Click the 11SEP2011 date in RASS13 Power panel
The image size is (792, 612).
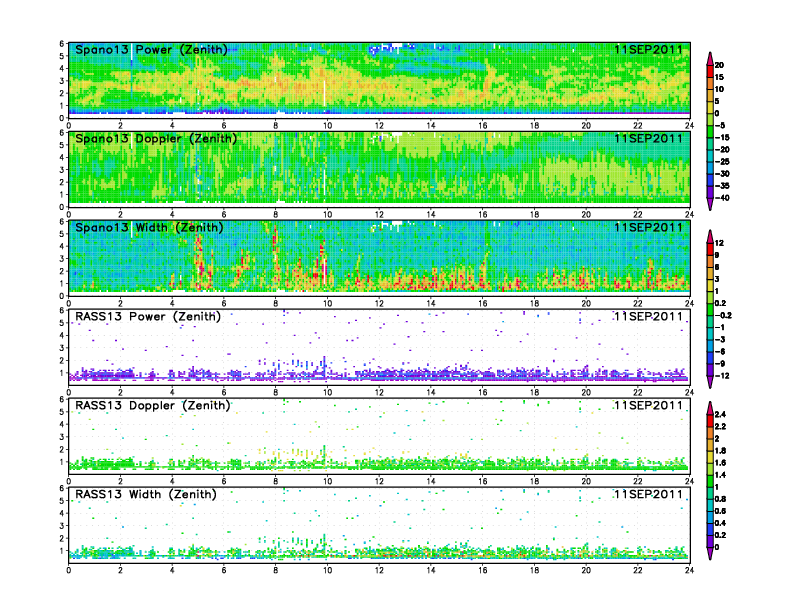[649, 317]
